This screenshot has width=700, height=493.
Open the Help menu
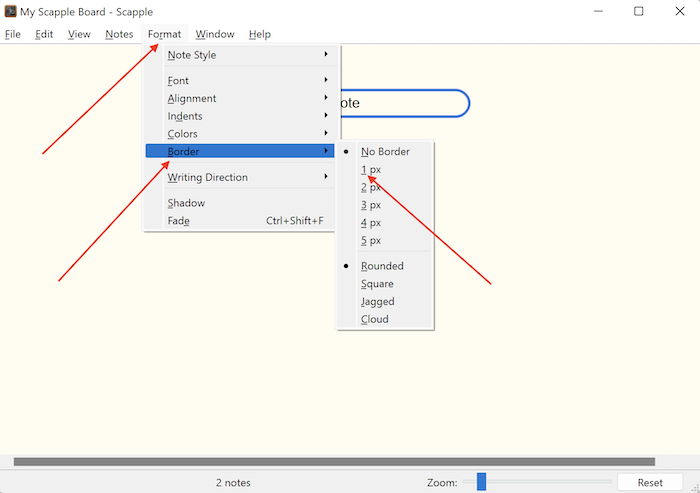[x=260, y=34]
